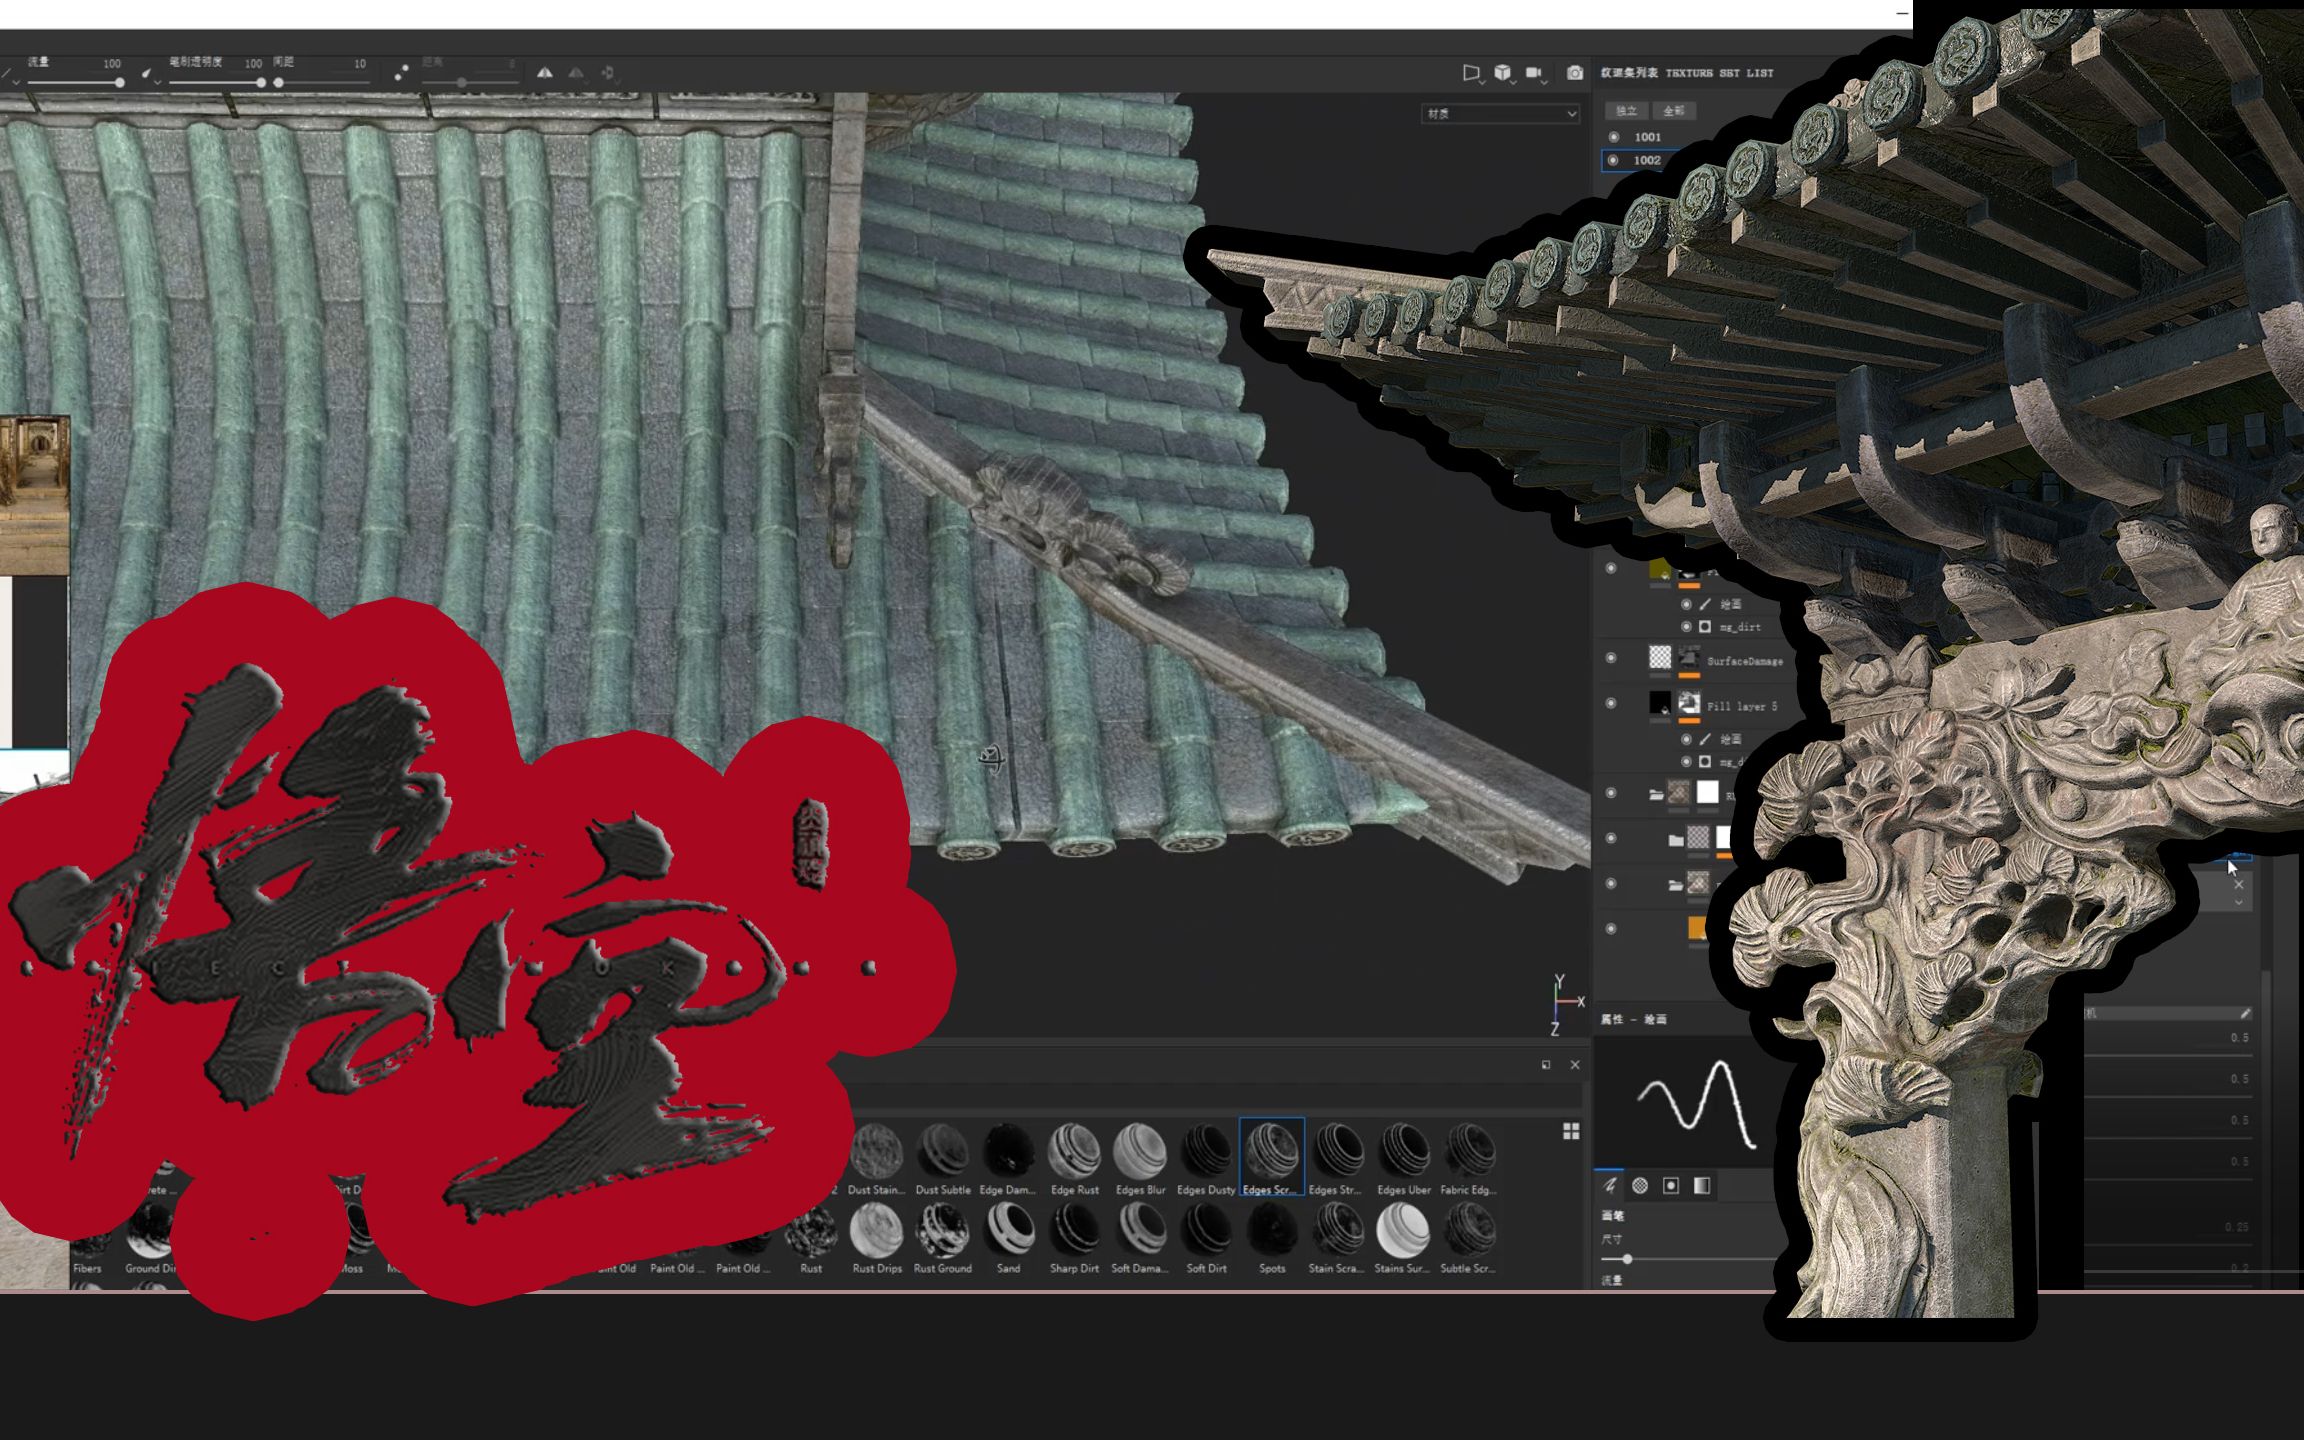Select the SurfaceDamage layer name
This screenshot has height=1440, width=2304.
(1745, 661)
